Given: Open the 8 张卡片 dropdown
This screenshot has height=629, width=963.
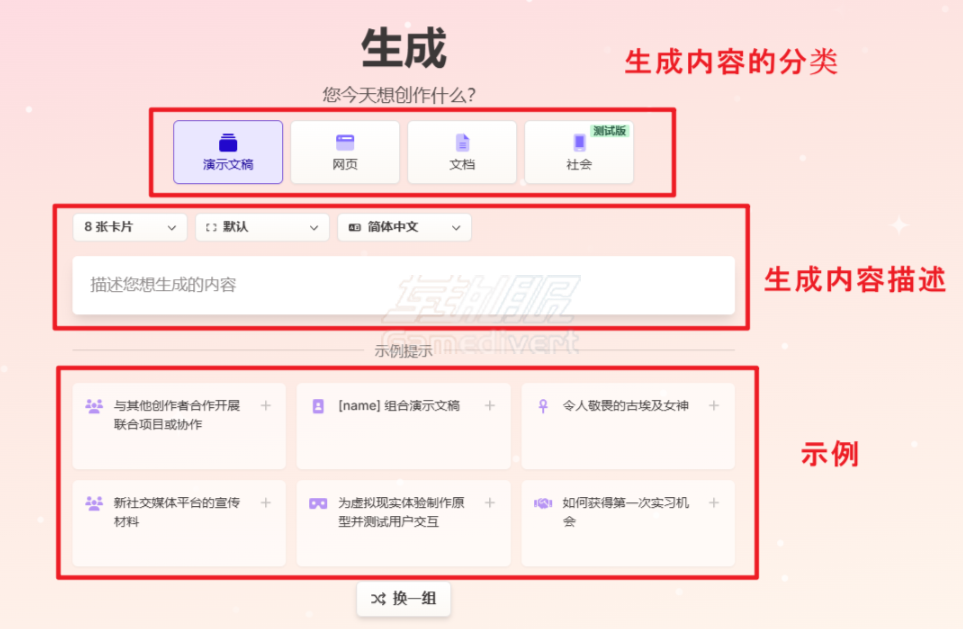Looking at the screenshot, I should click(x=128, y=227).
